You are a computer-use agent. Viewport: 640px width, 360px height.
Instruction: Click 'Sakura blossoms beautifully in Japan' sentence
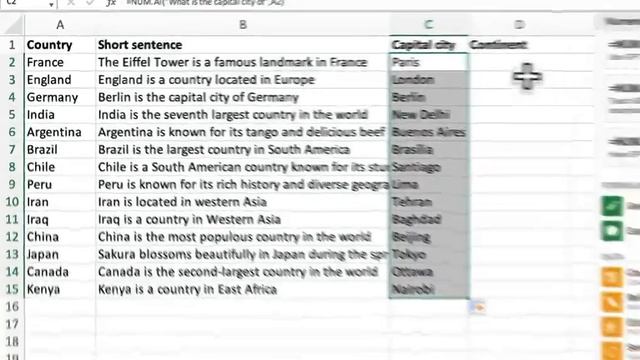coord(243,254)
